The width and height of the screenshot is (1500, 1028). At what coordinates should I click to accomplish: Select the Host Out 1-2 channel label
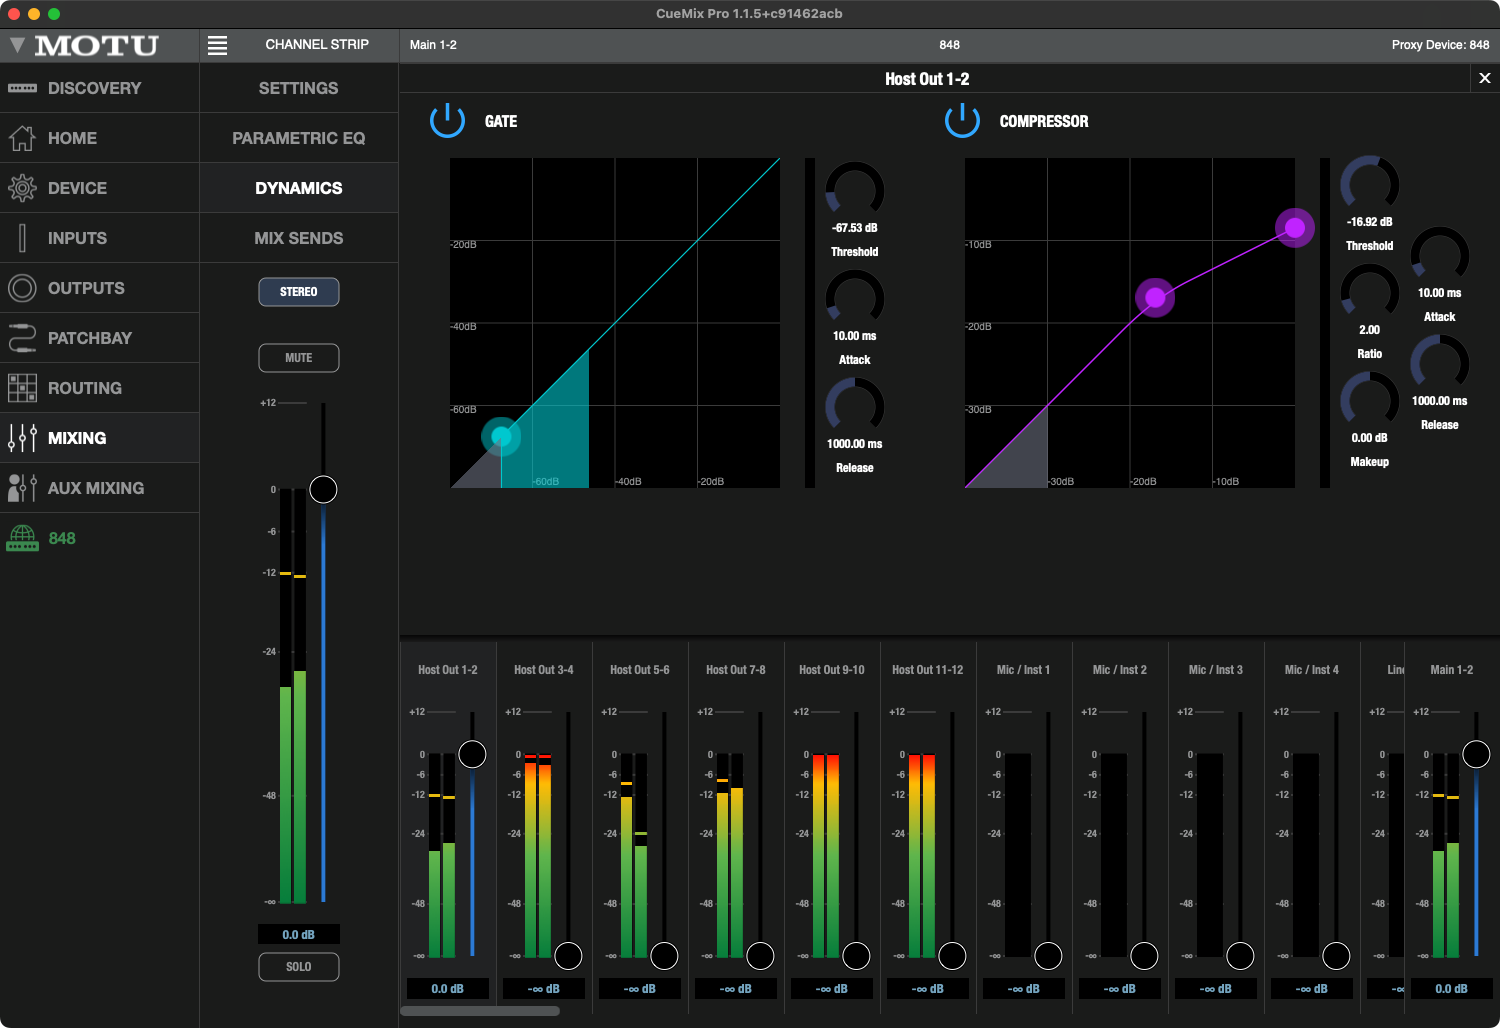coord(448,670)
